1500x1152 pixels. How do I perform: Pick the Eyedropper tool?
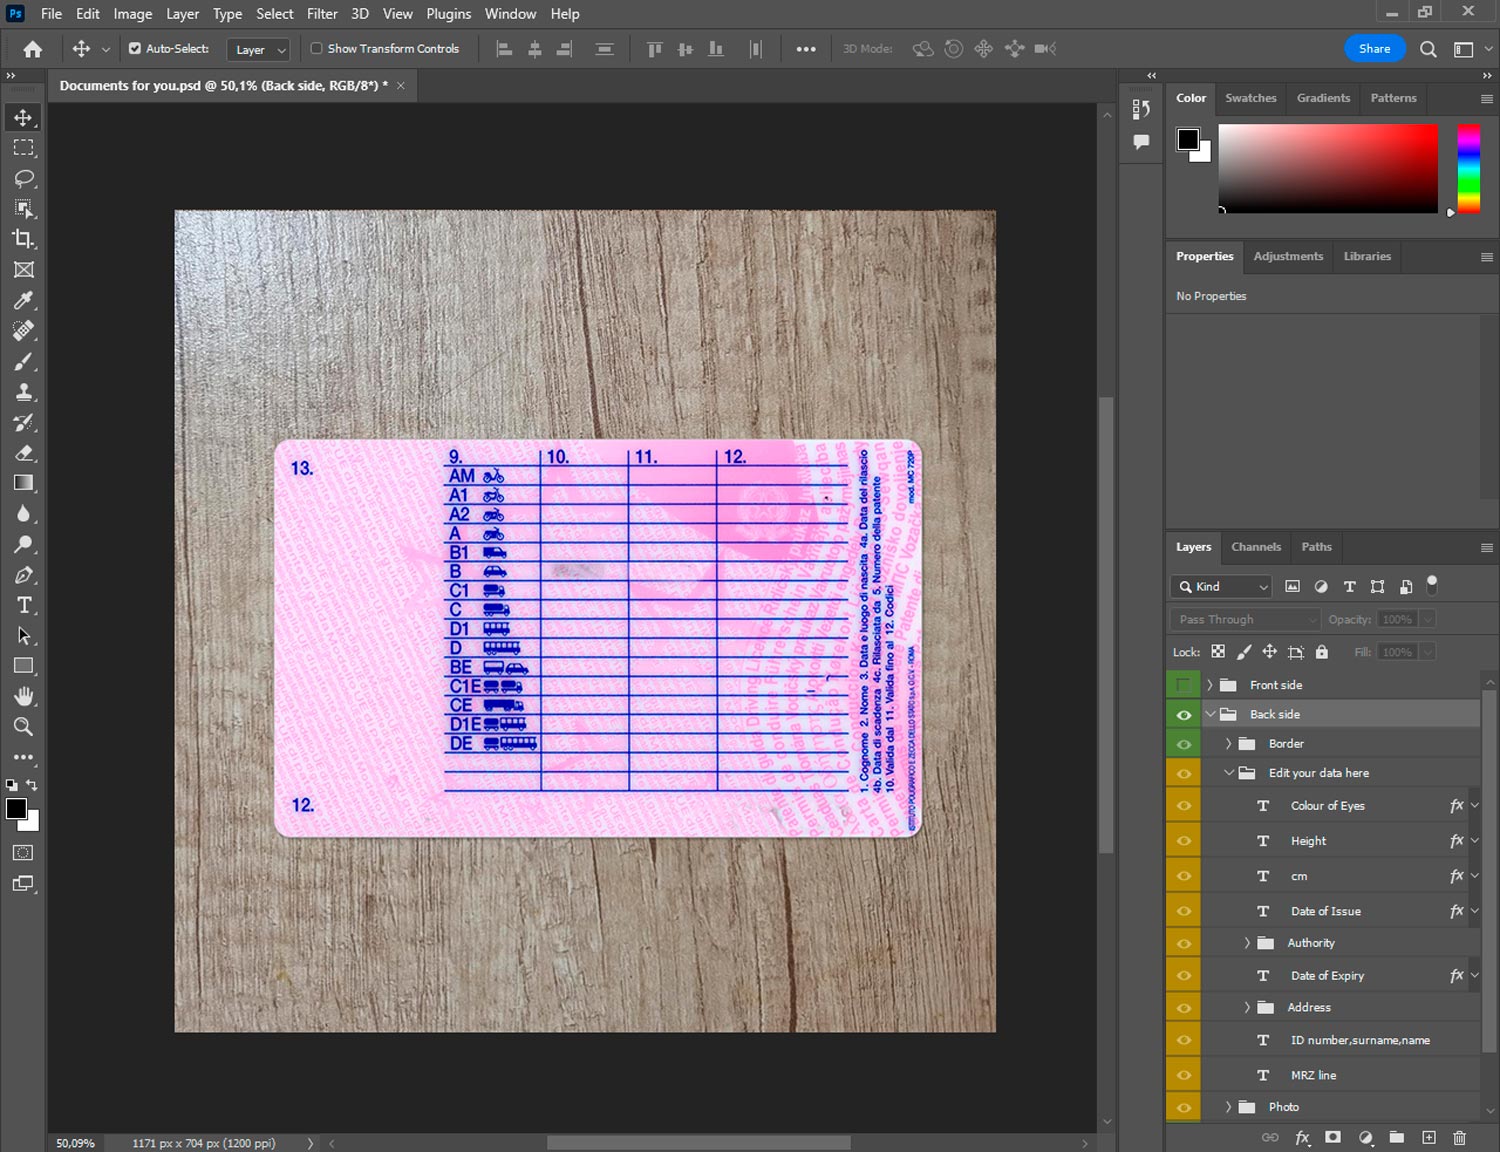click(x=24, y=300)
